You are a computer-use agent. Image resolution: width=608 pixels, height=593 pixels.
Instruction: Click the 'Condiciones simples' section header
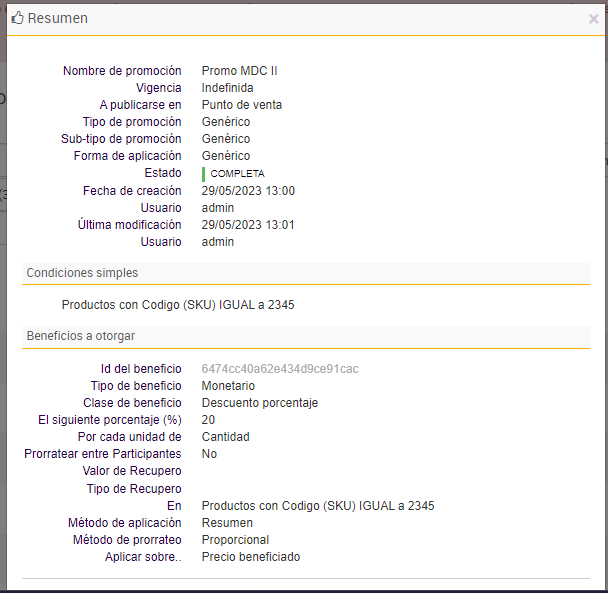(306, 273)
